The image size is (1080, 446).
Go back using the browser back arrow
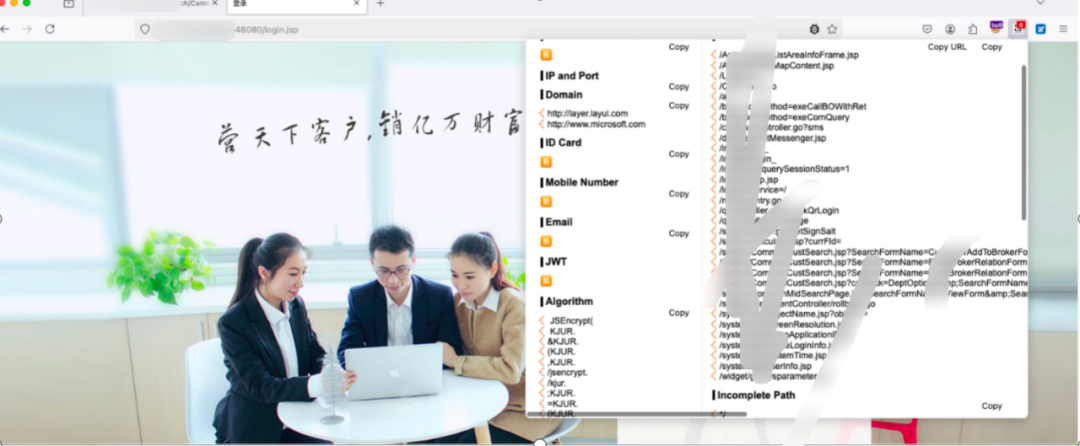point(5,29)
